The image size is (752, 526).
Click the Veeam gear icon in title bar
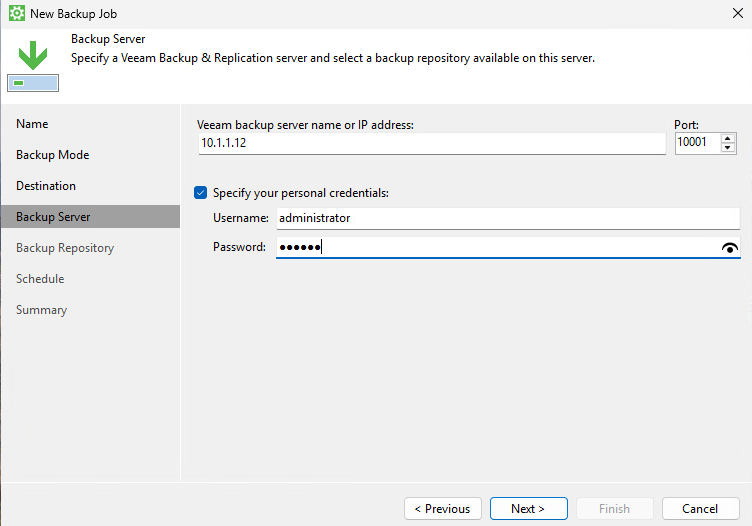(x=17, y=13)
